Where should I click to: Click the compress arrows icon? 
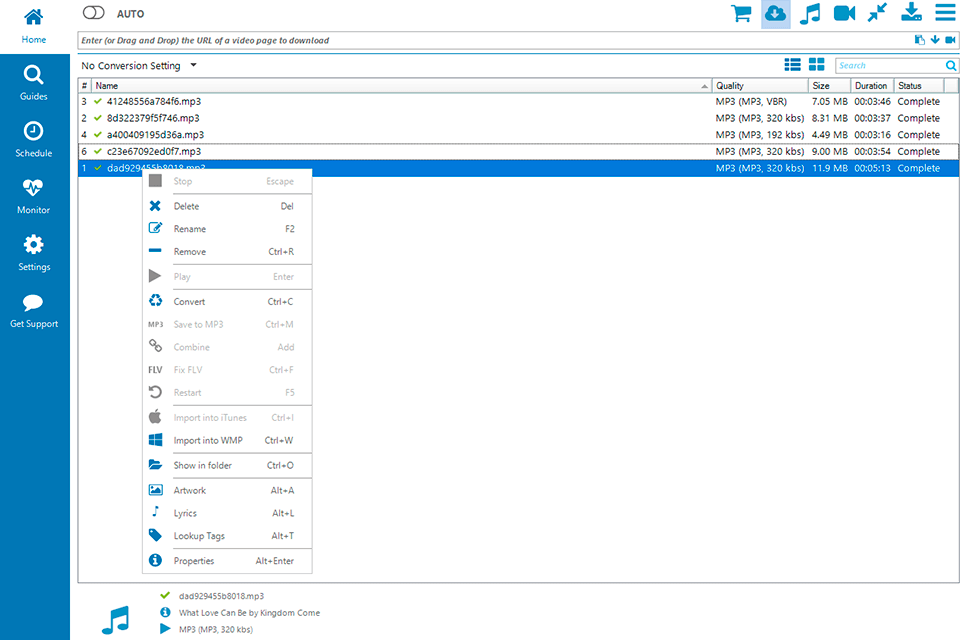pyautogui.click(x=877, y=13)
